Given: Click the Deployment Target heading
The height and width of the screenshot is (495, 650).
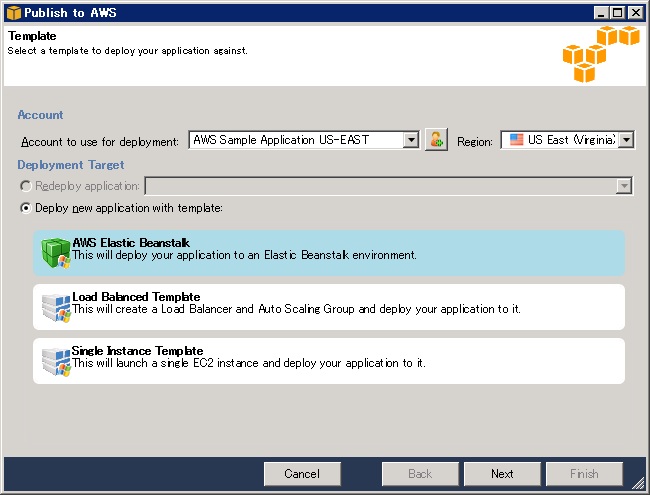Looking at the screenshot, I should coord(70,165).
